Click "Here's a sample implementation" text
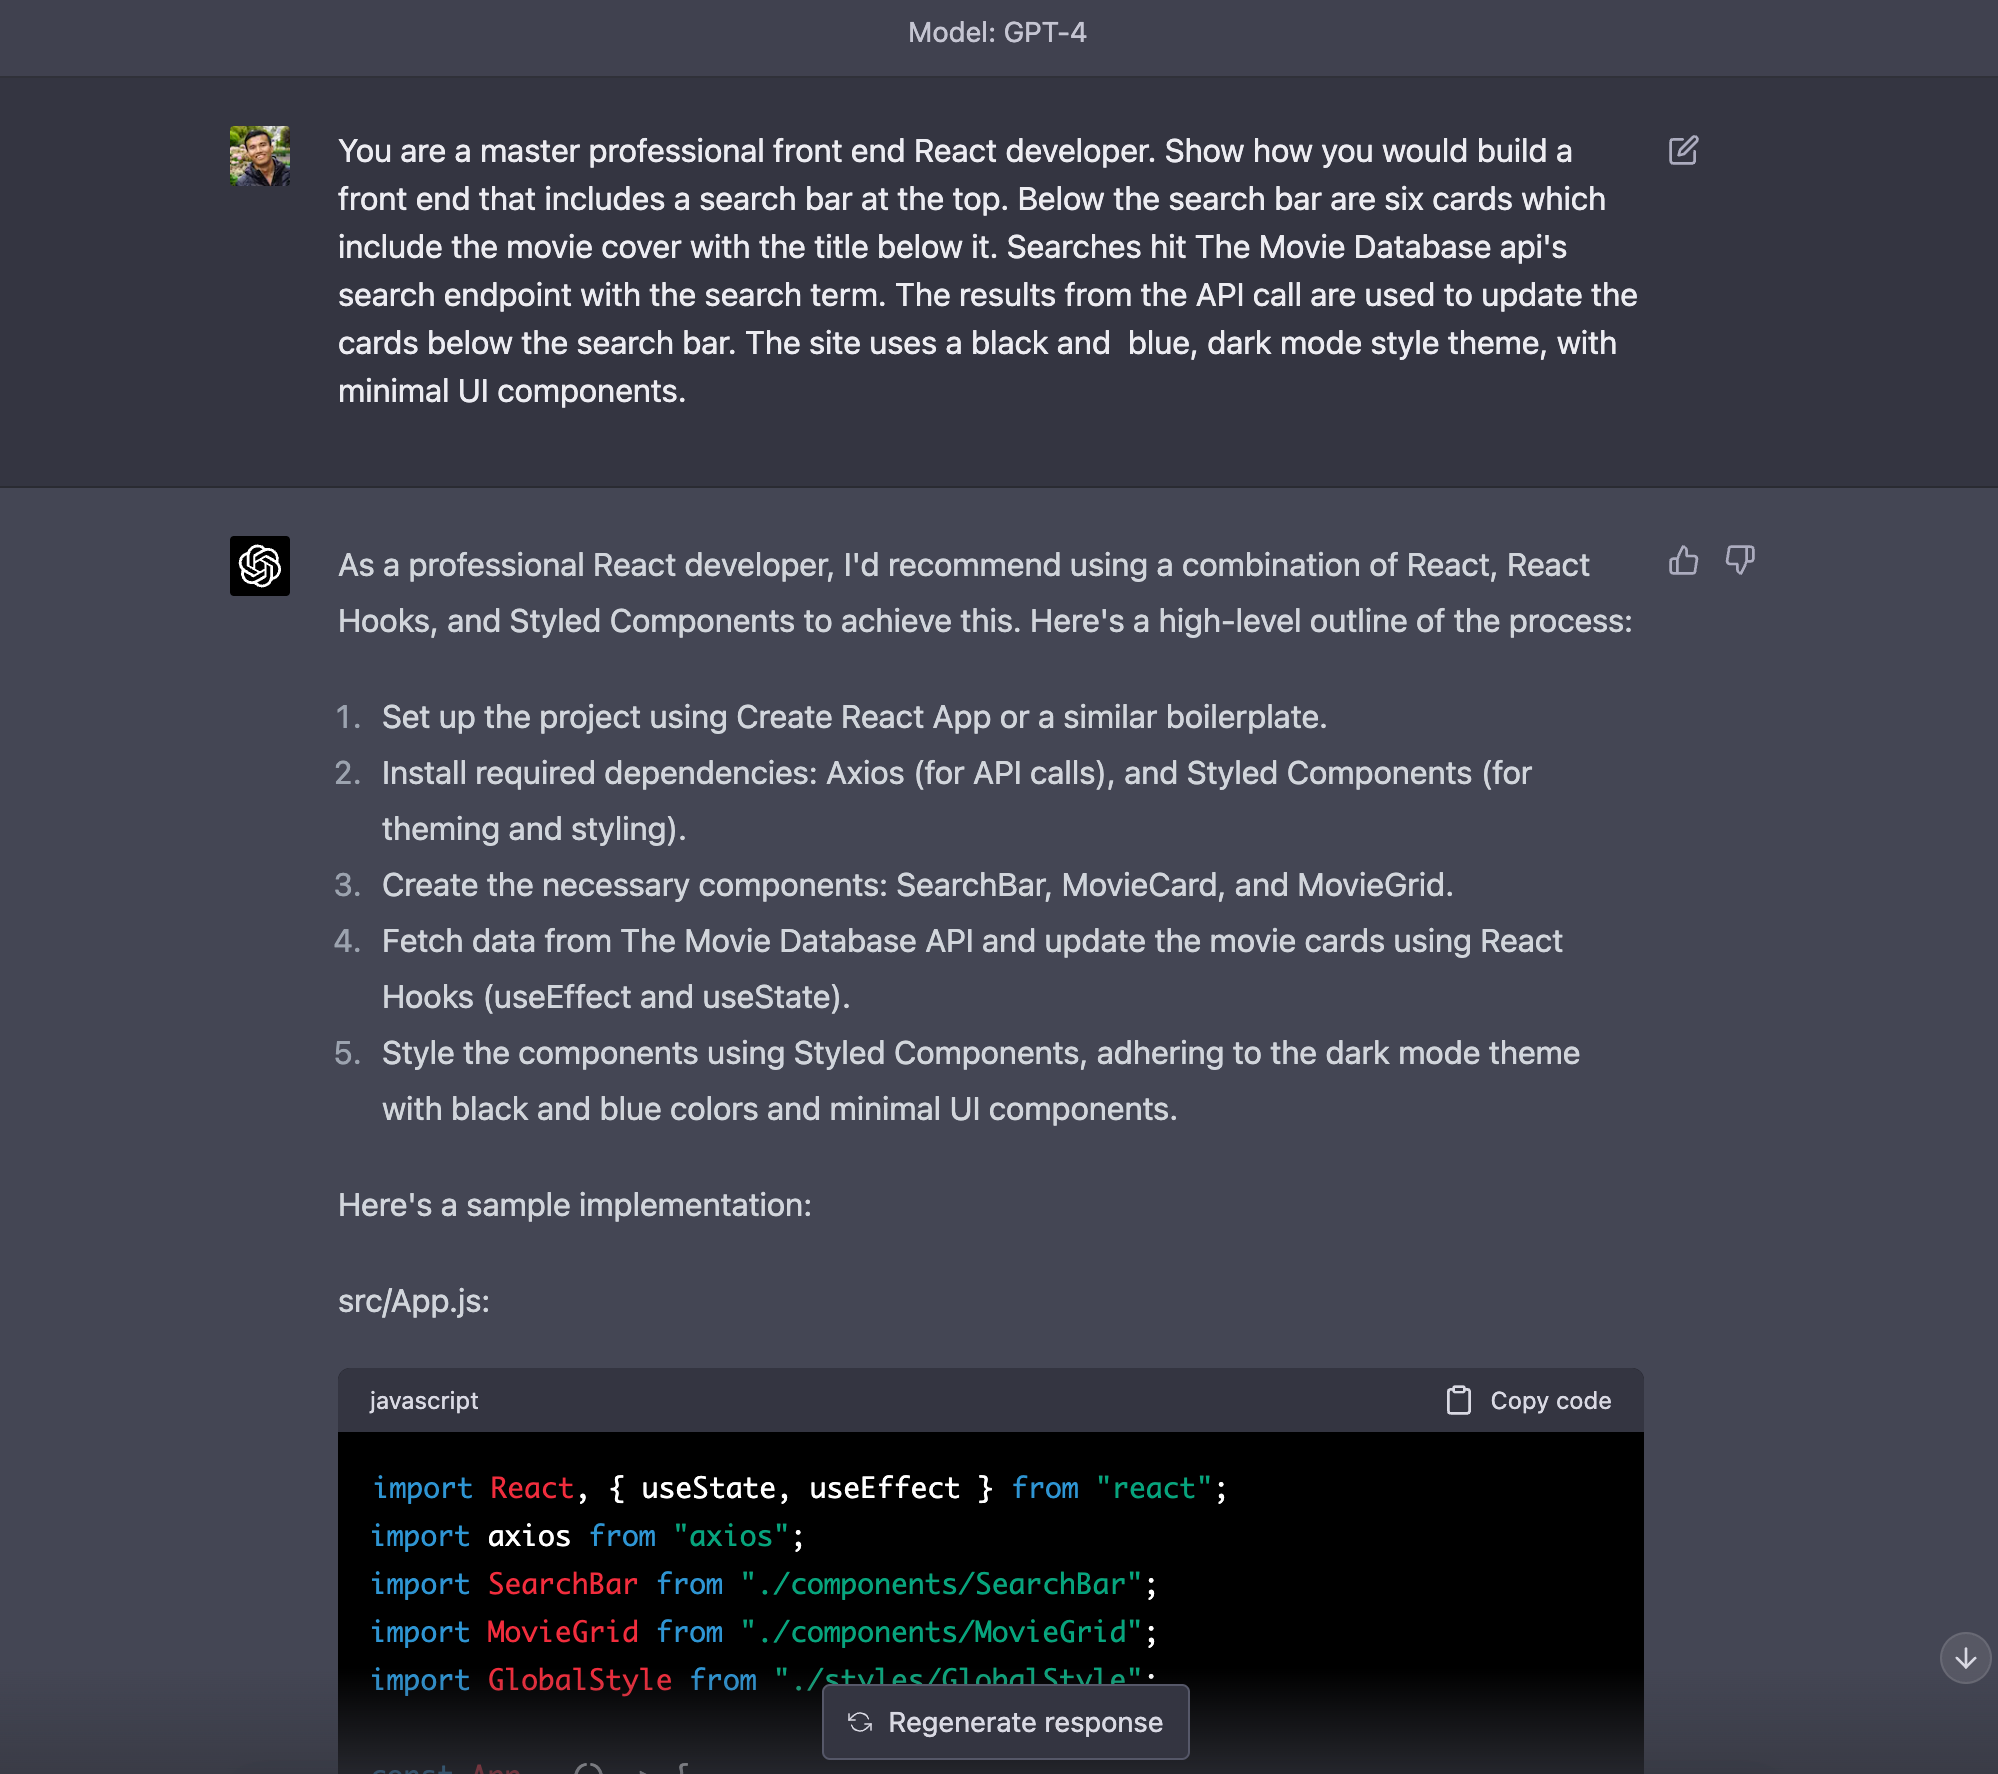Screen dimensions: 1998x1774 pyautogui.click(x=575, y=1205)
